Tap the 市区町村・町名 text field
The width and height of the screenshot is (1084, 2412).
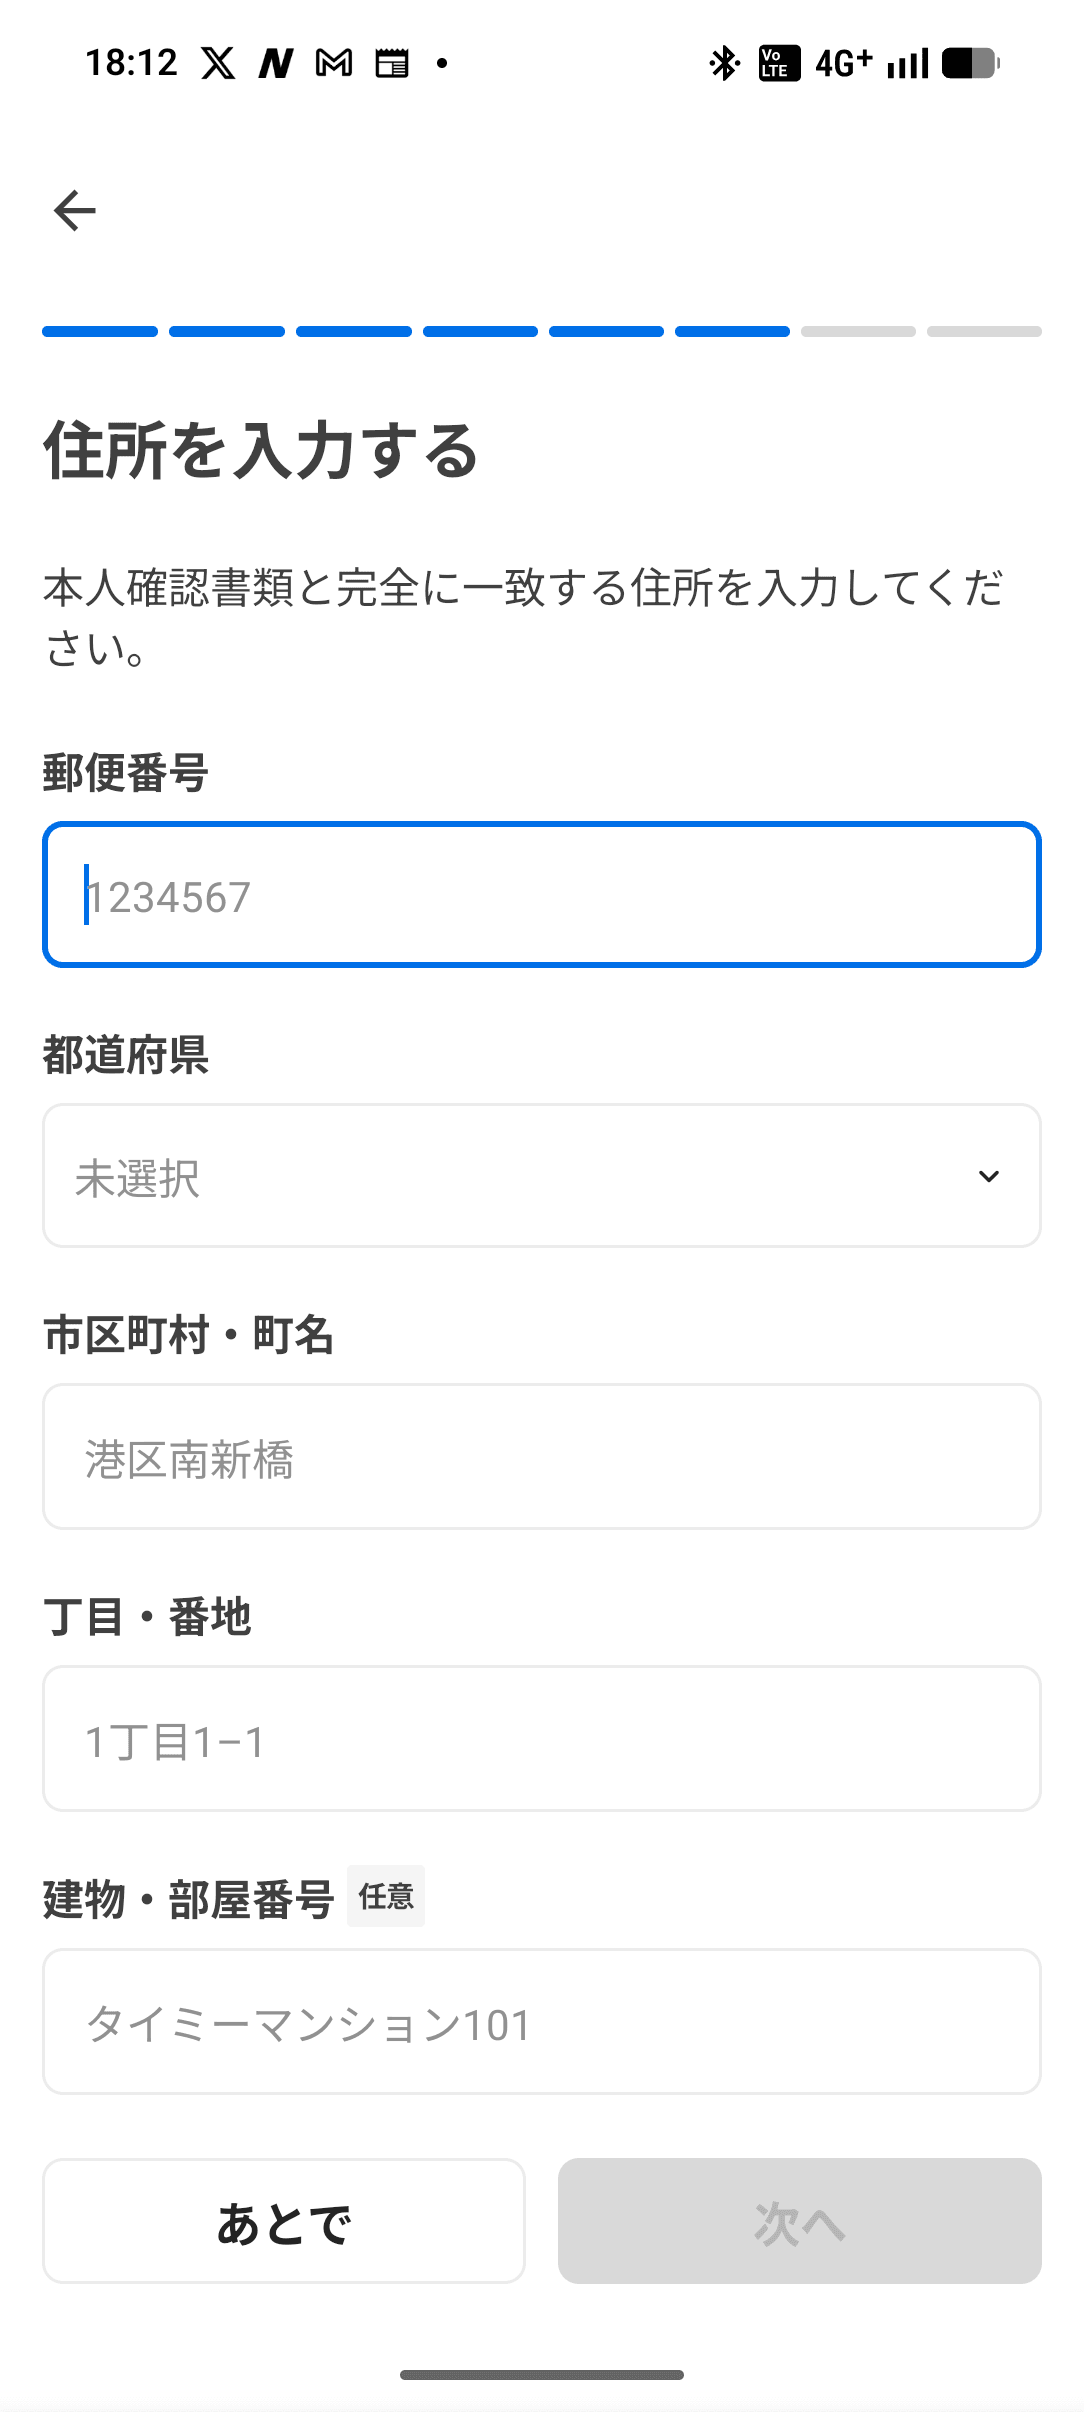coord(541,1457)
